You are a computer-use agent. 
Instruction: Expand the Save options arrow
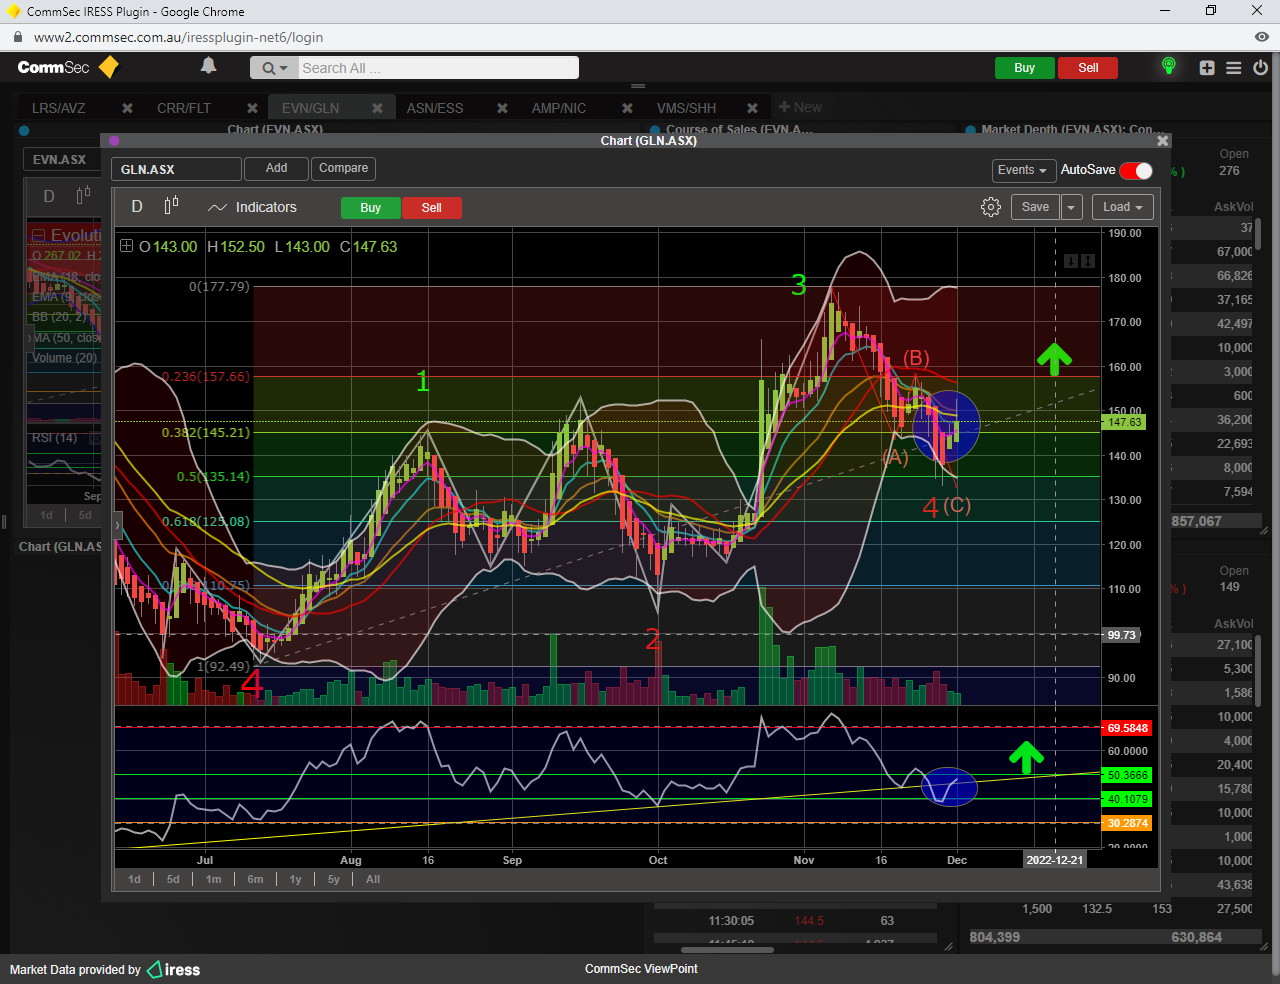1071,207
